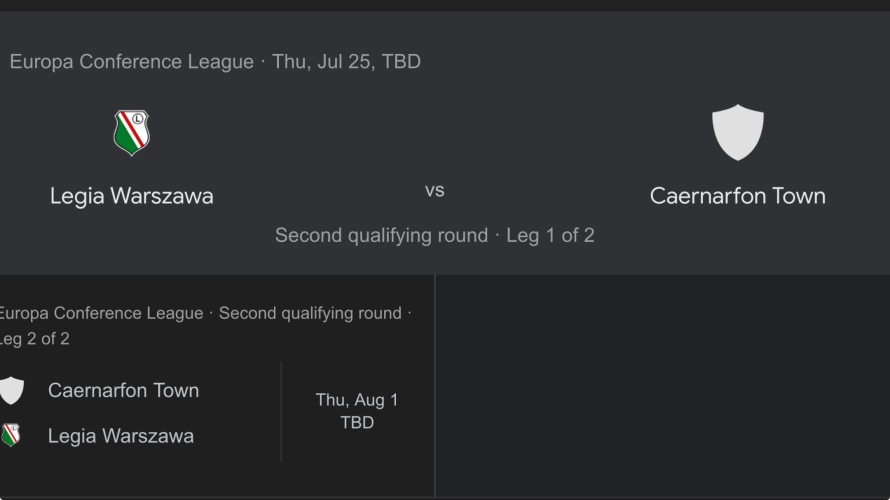The width and height of the screenshot is (890, 500).
Task: Click the "Thu, Aug 1" date in Leg 2 card
Action: (357, 400)
